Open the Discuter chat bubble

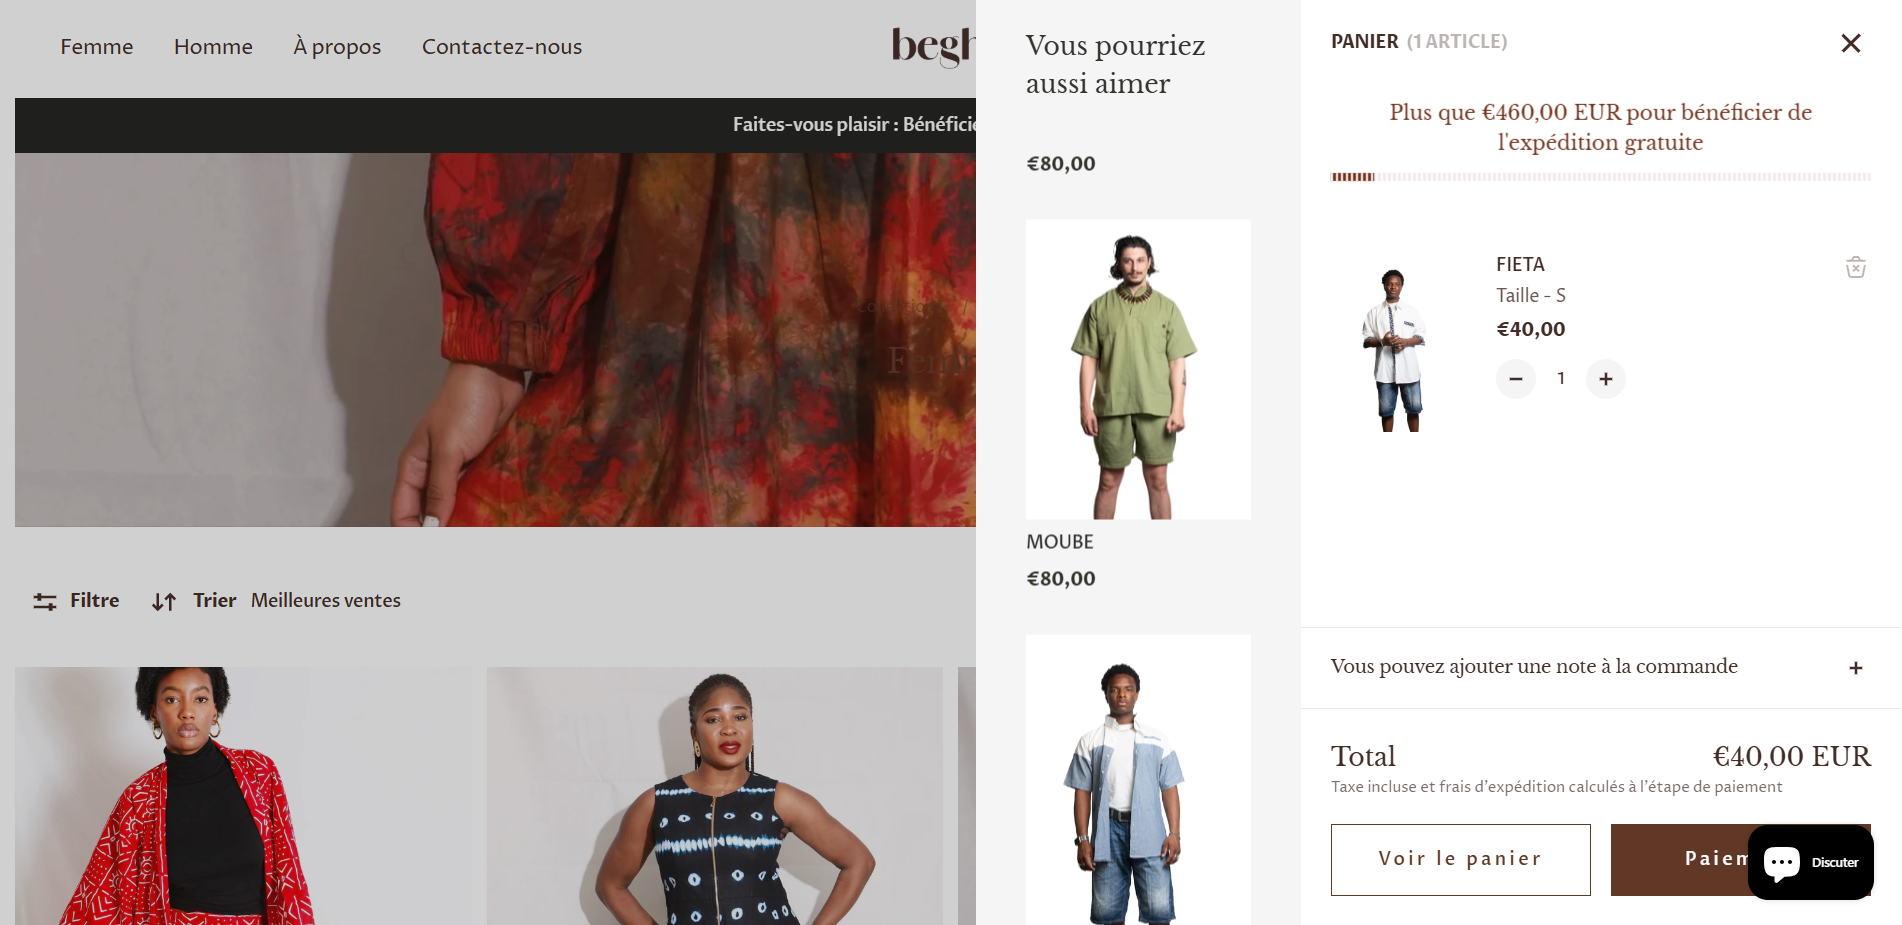[1811, 862]
